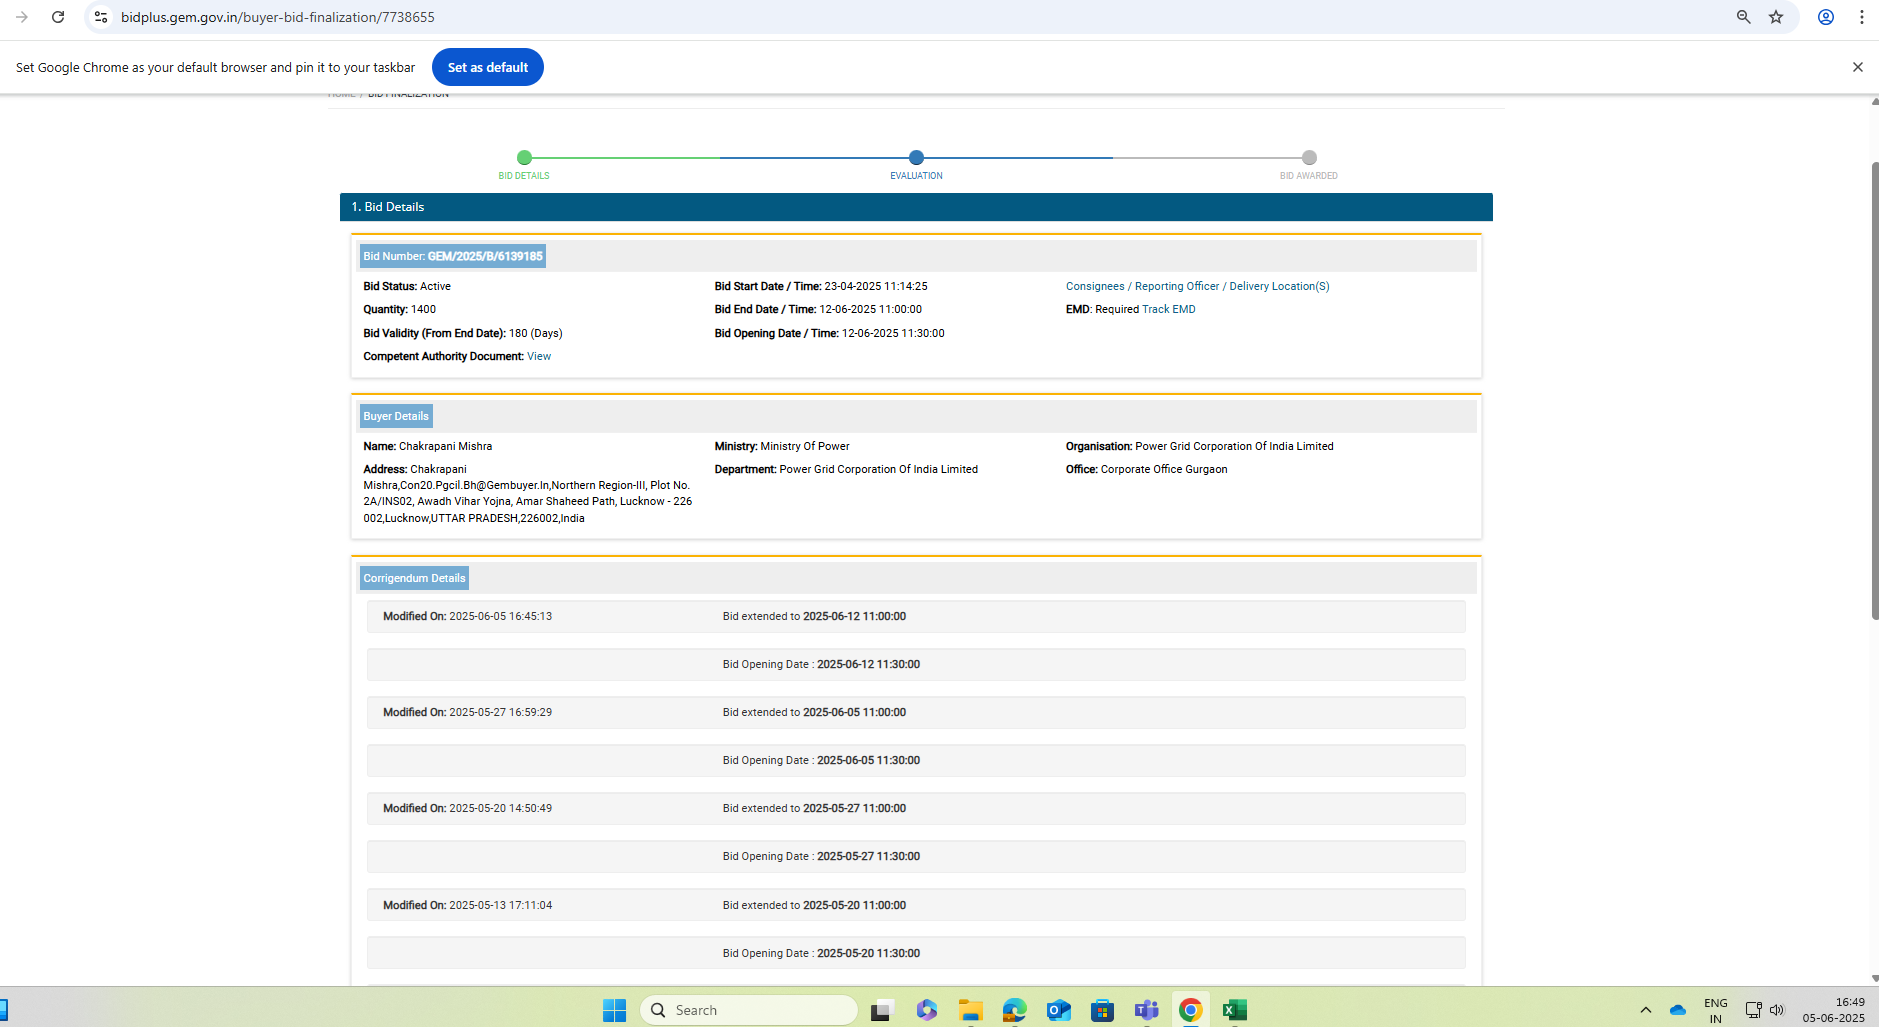Open the Track EMD link
The width and height of the screenshot is (1879, 1027).
(x=1169, y=309)
